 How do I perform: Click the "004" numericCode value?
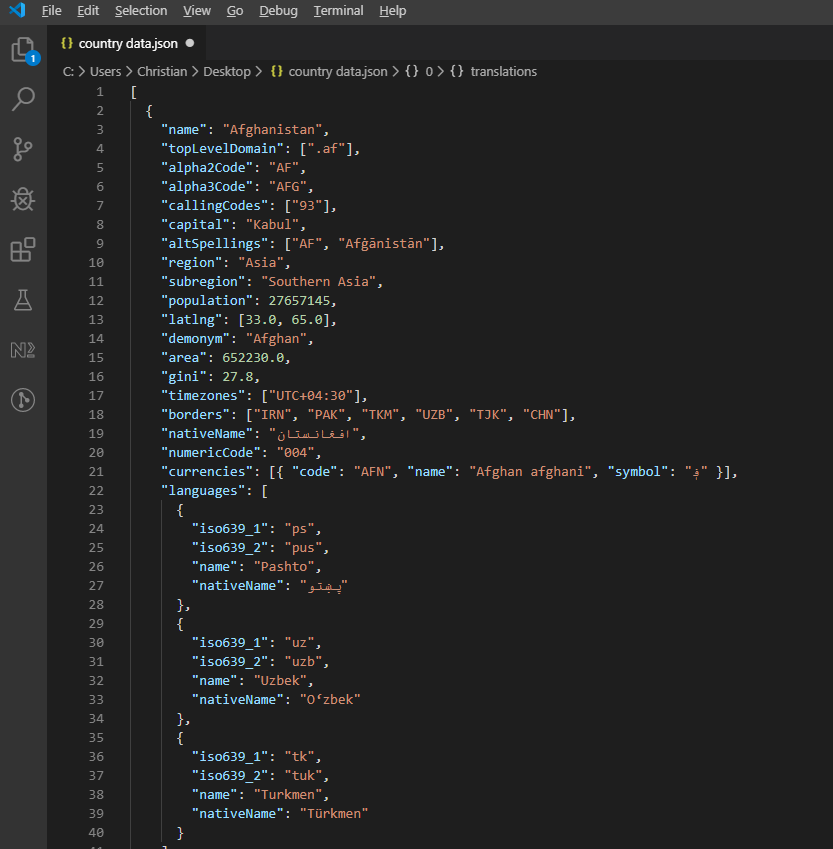[295, 453]
